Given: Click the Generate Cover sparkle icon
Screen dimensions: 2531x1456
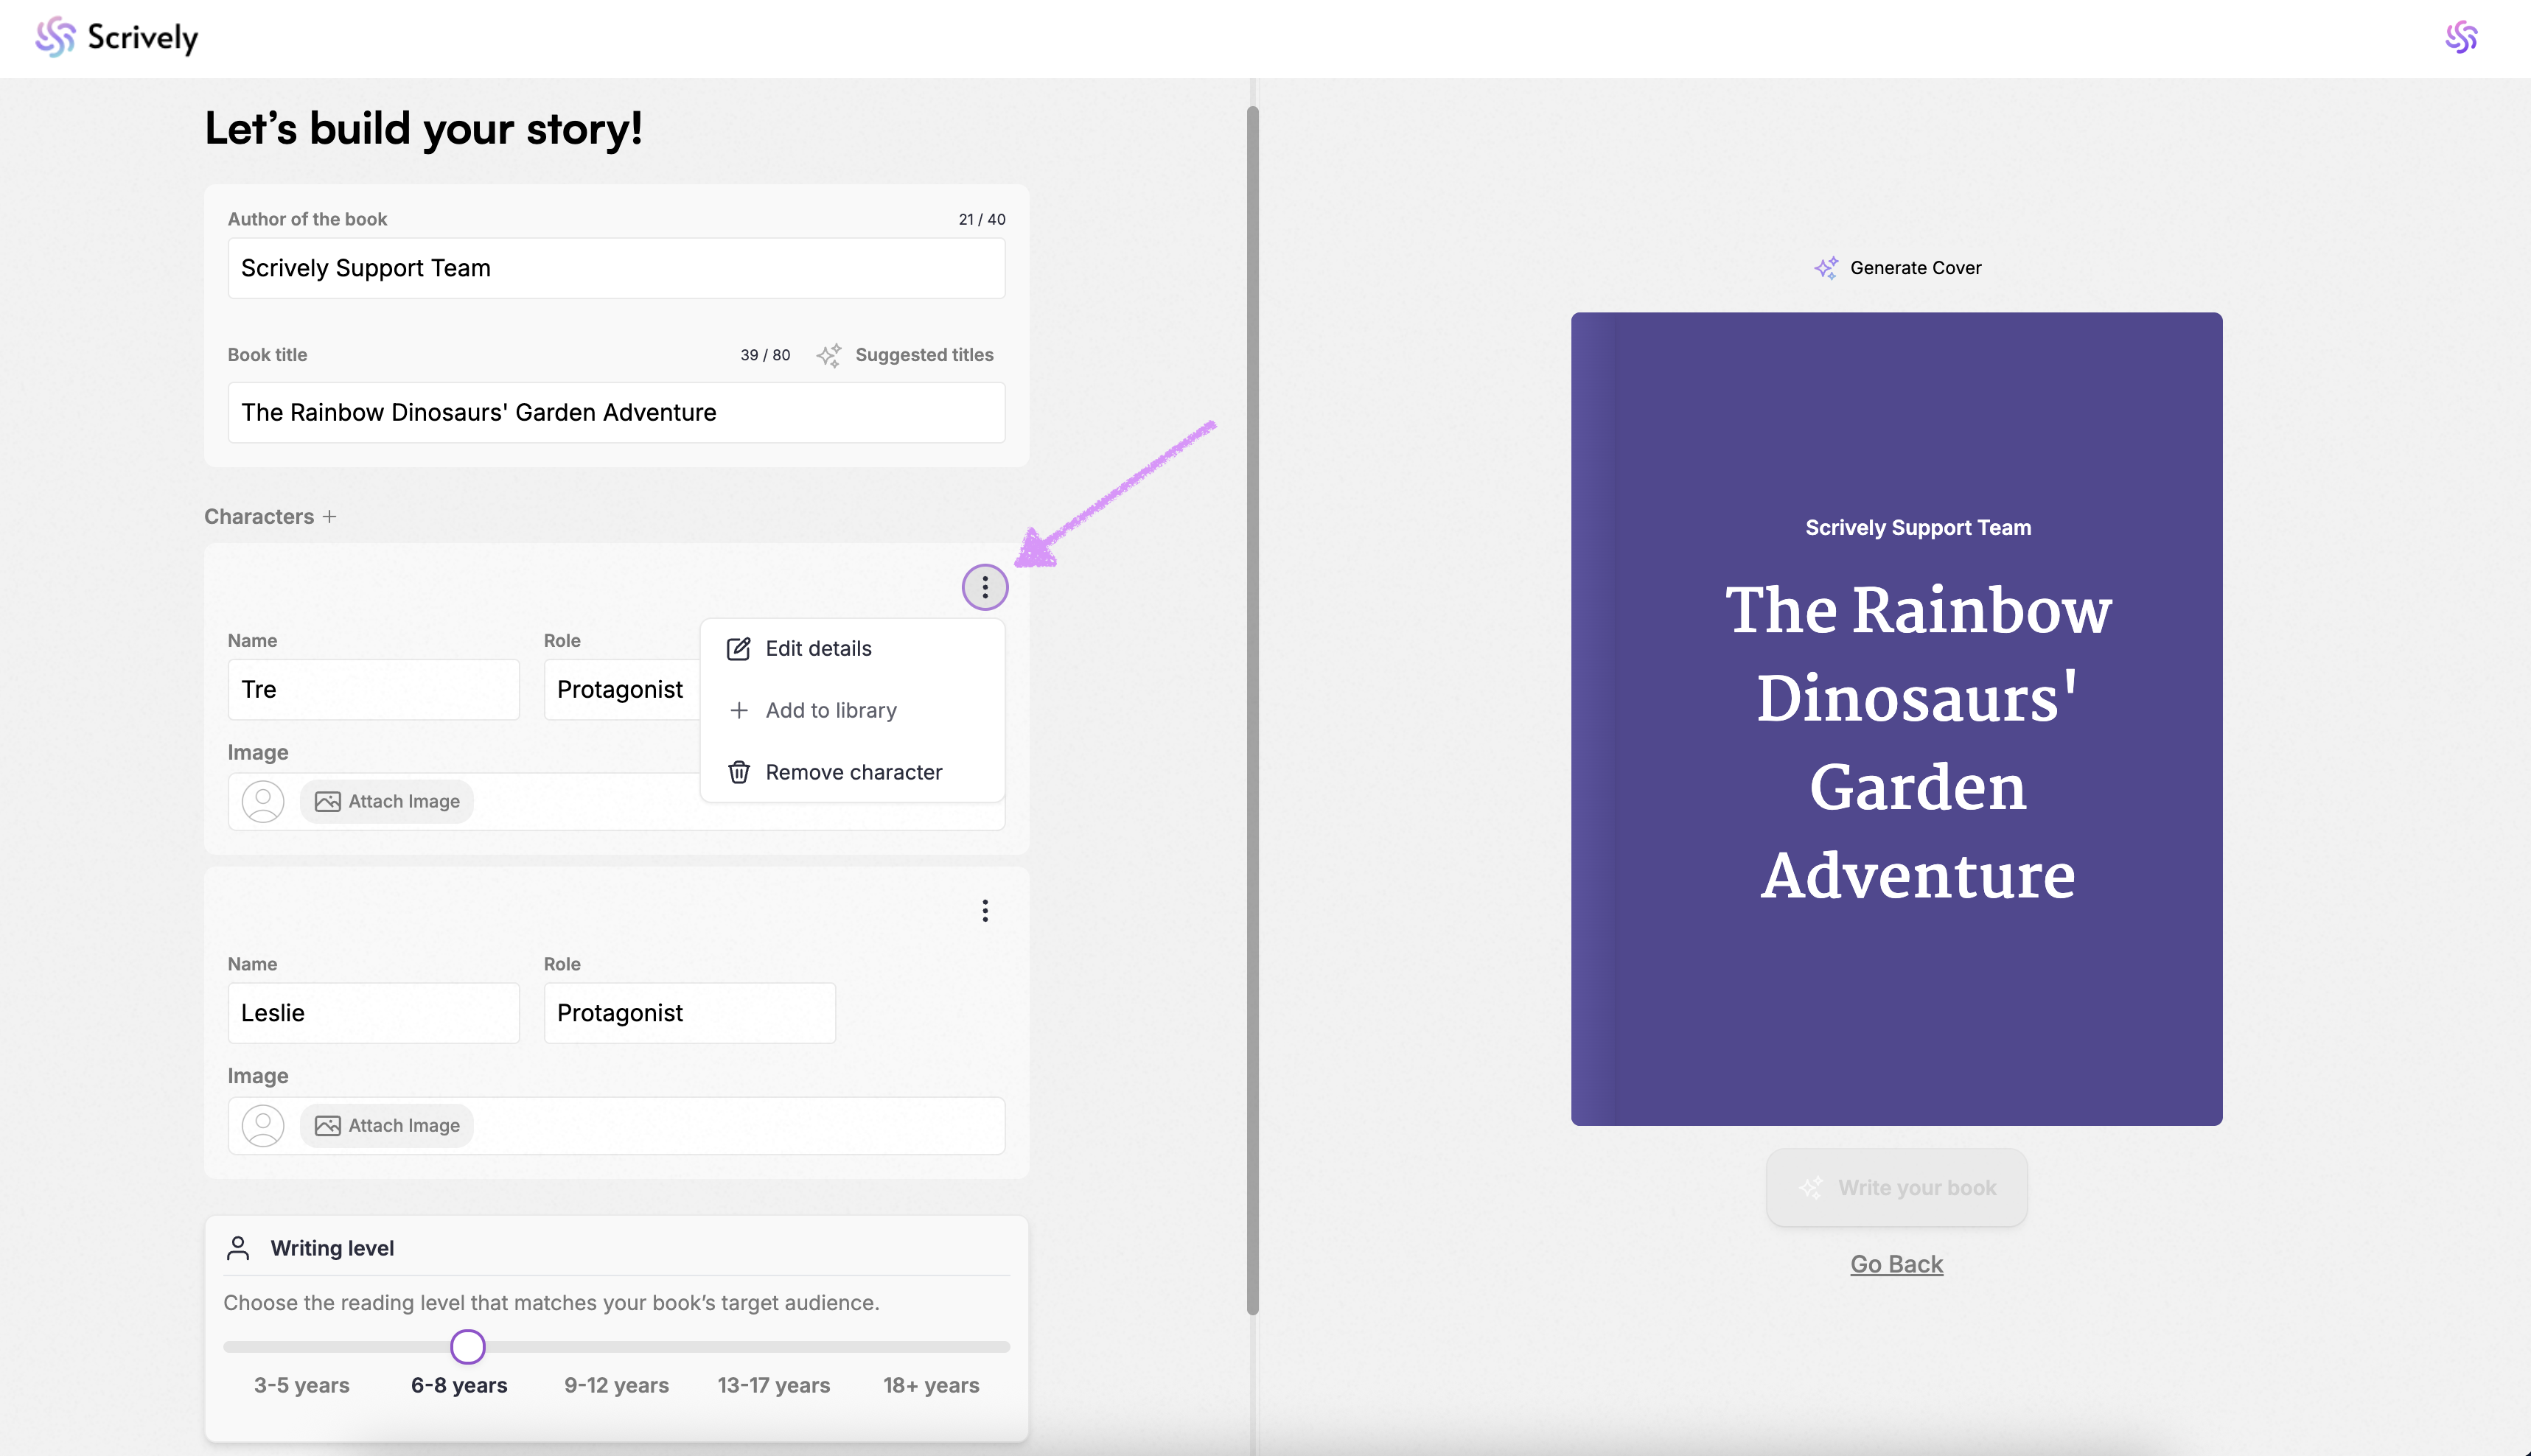Looking at the screenshot, I should point(1826,268).
